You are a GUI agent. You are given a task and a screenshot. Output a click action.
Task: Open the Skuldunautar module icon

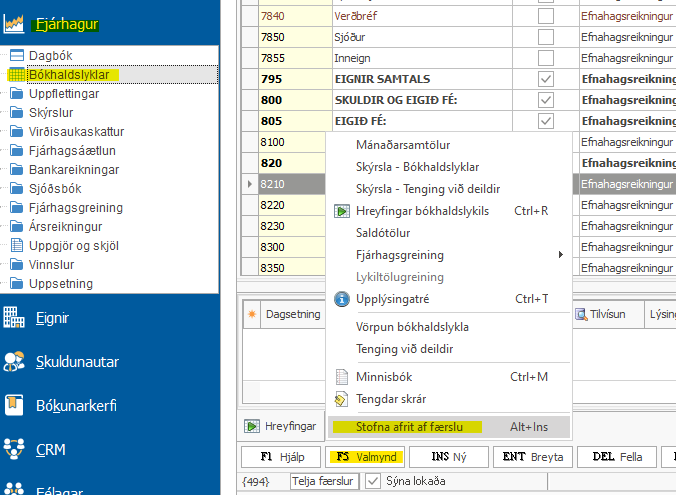(x=14, y=361)
